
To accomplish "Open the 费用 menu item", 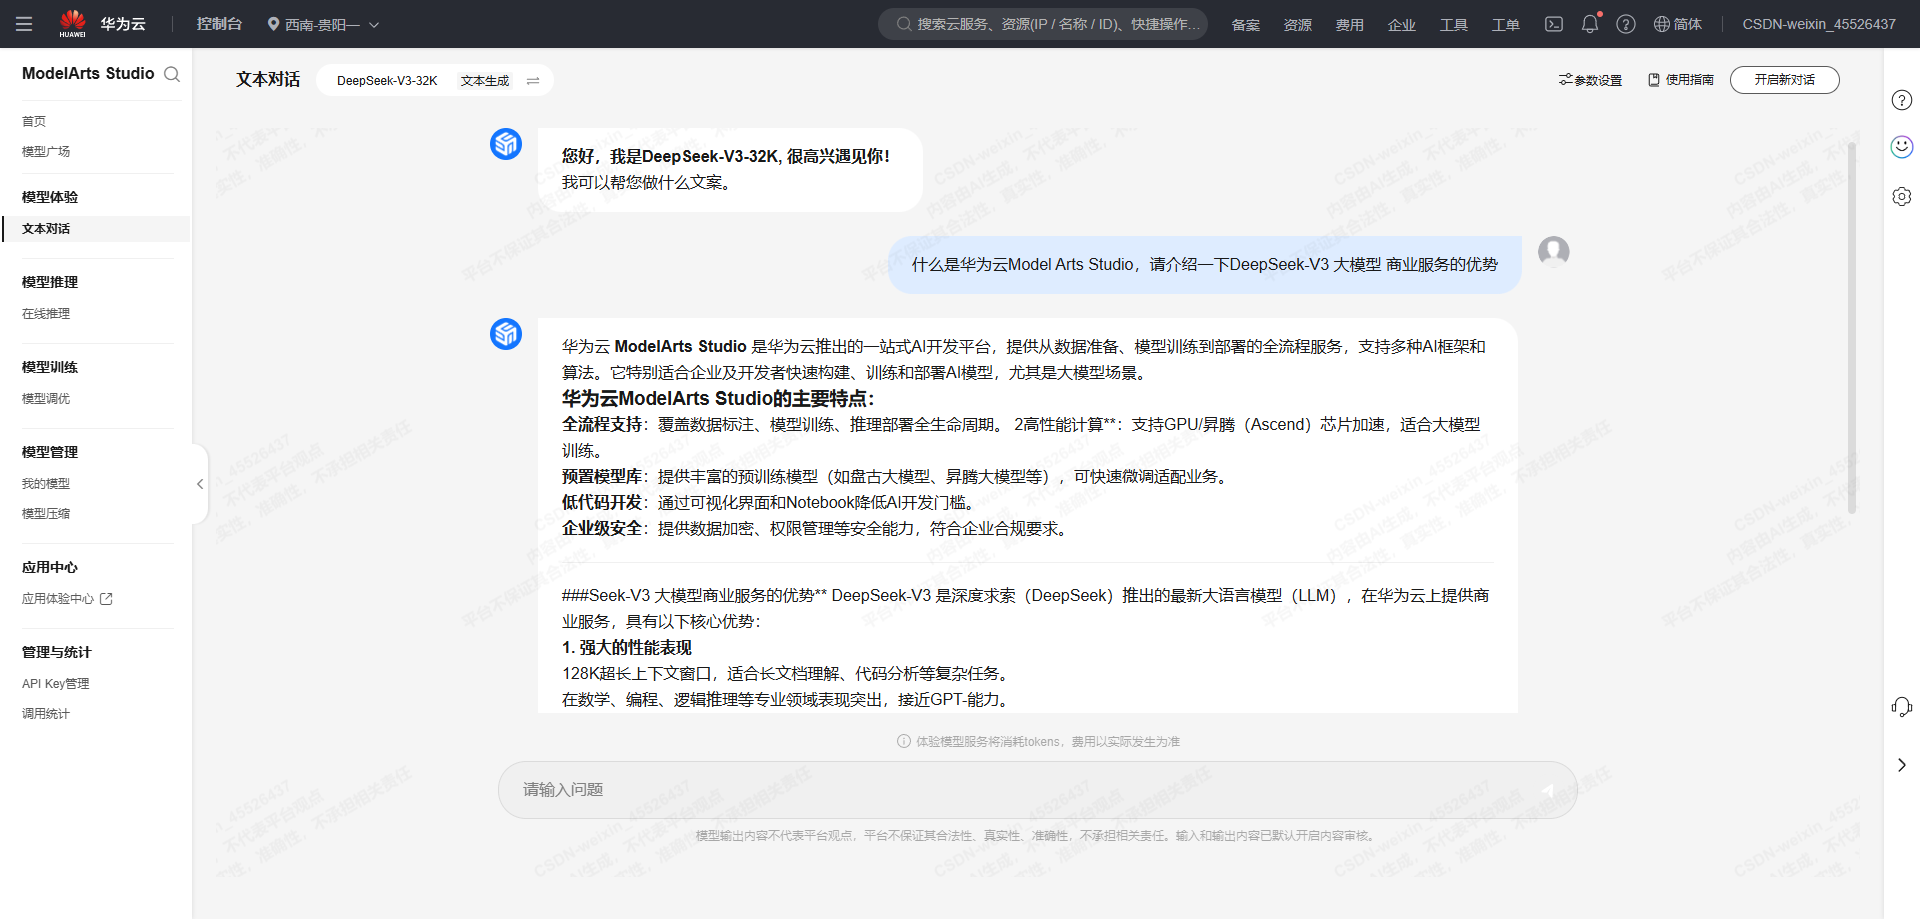I will tap(1349, 24).
